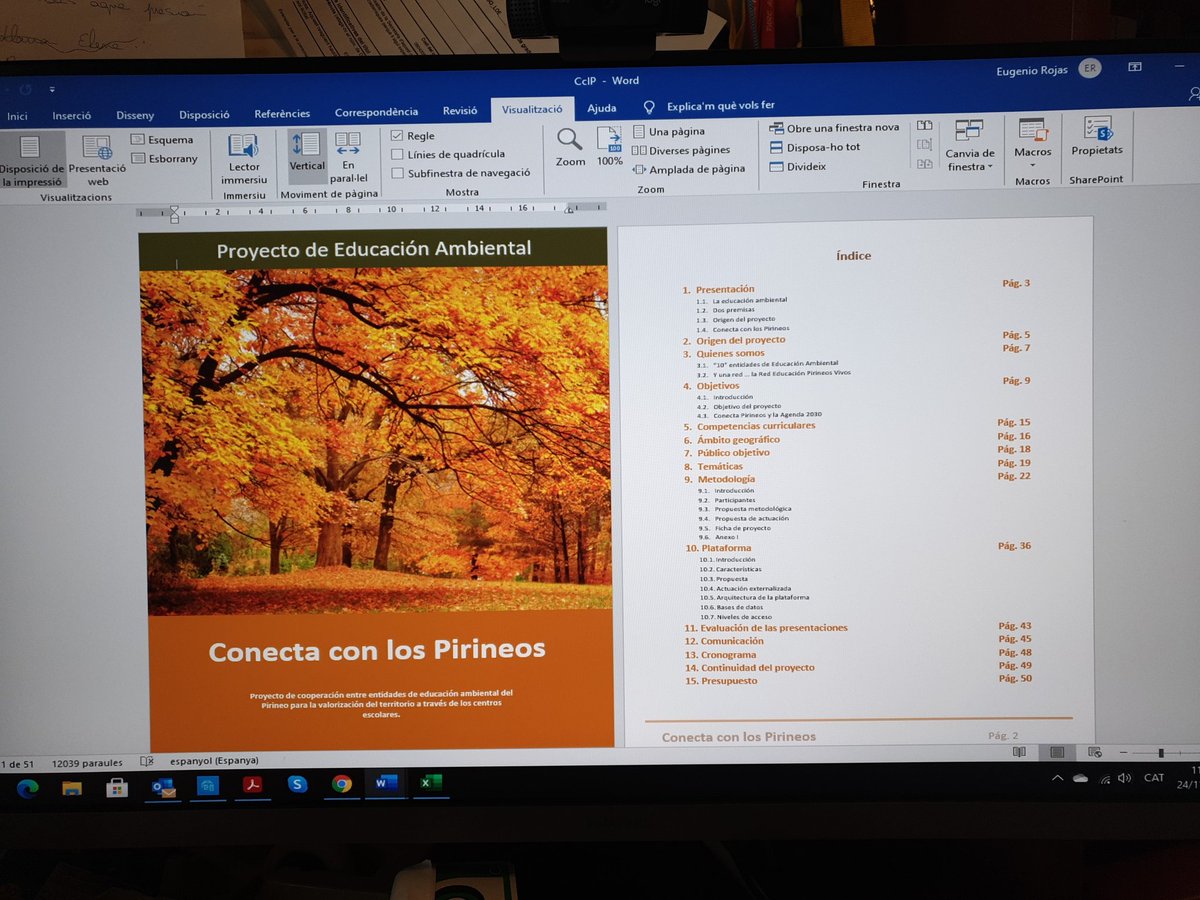
Task: Enable Subfinestra de navegació checkbox
Action: pos(397,173)
